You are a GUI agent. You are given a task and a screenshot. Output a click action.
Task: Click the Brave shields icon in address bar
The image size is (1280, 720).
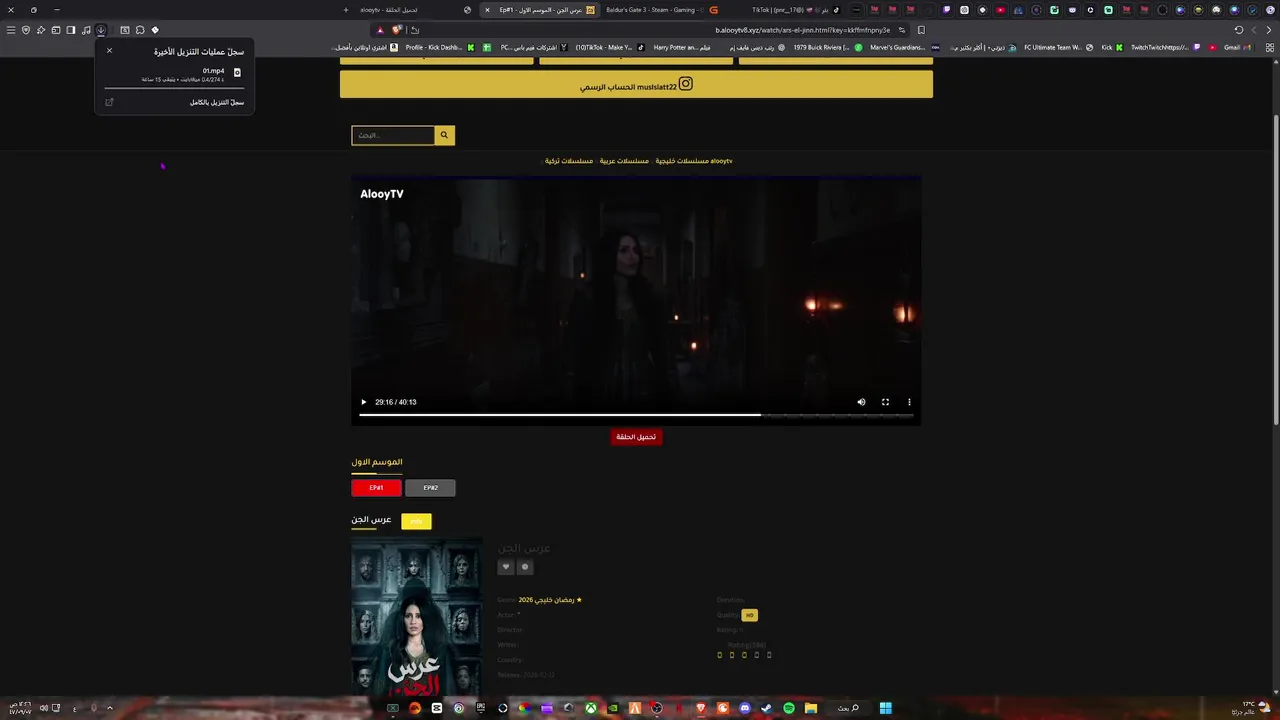coord(396,30)
